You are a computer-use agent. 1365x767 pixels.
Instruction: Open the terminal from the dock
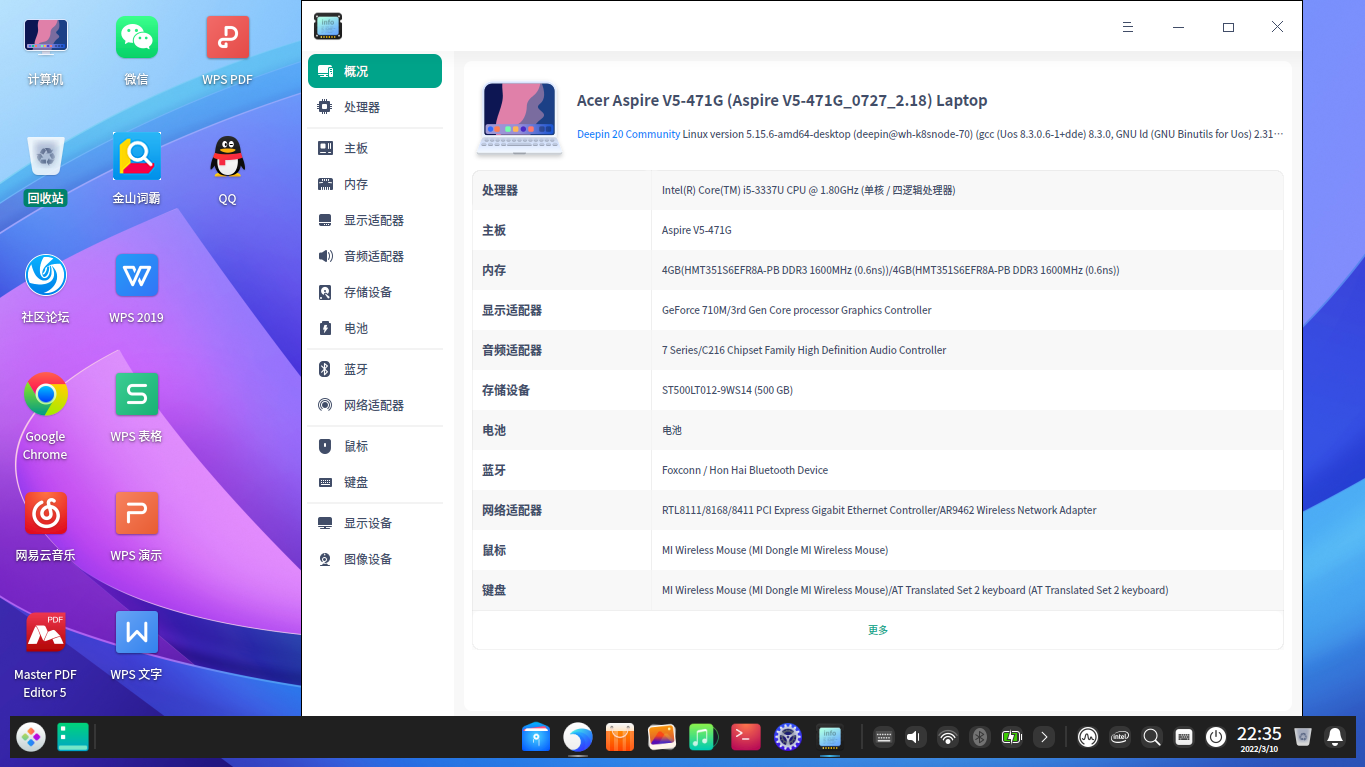[746, 737]
